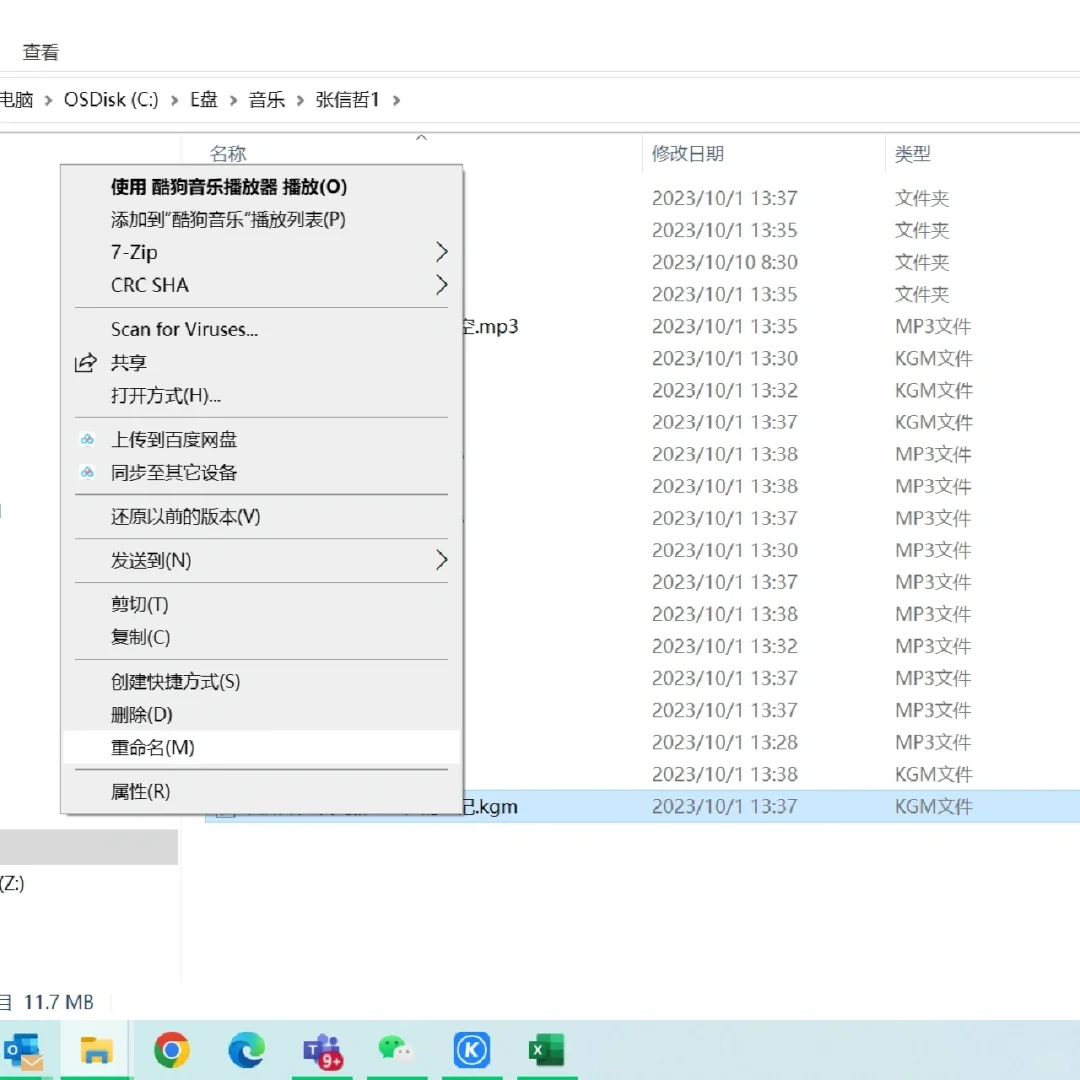Screen dimensions: 1080x1080
Task: Open Excel from the taskbar
Action: pos(546,1050)
